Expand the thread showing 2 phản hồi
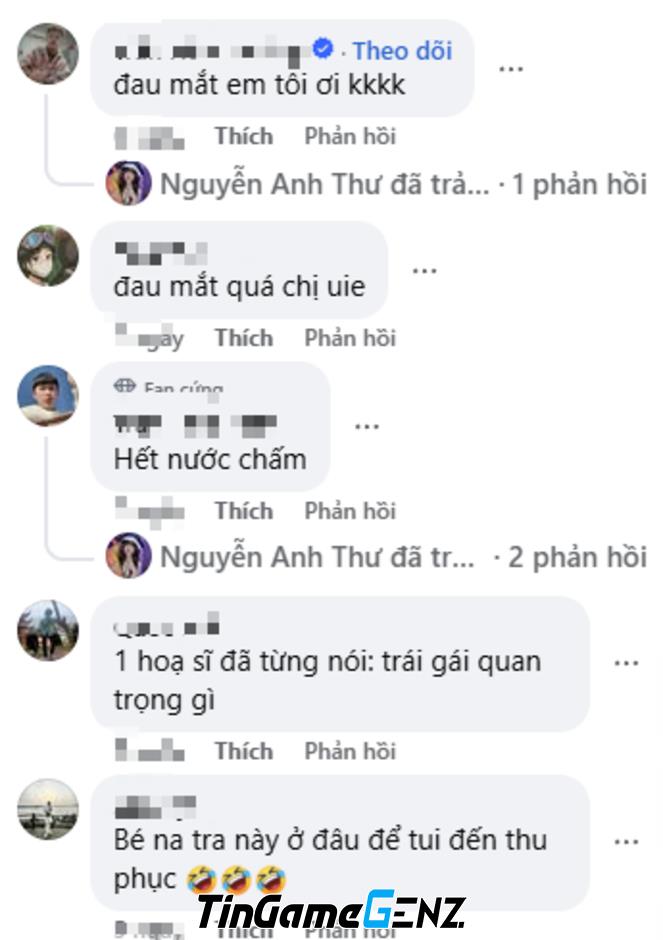This screenshot has height=940, width=663. 578,558
